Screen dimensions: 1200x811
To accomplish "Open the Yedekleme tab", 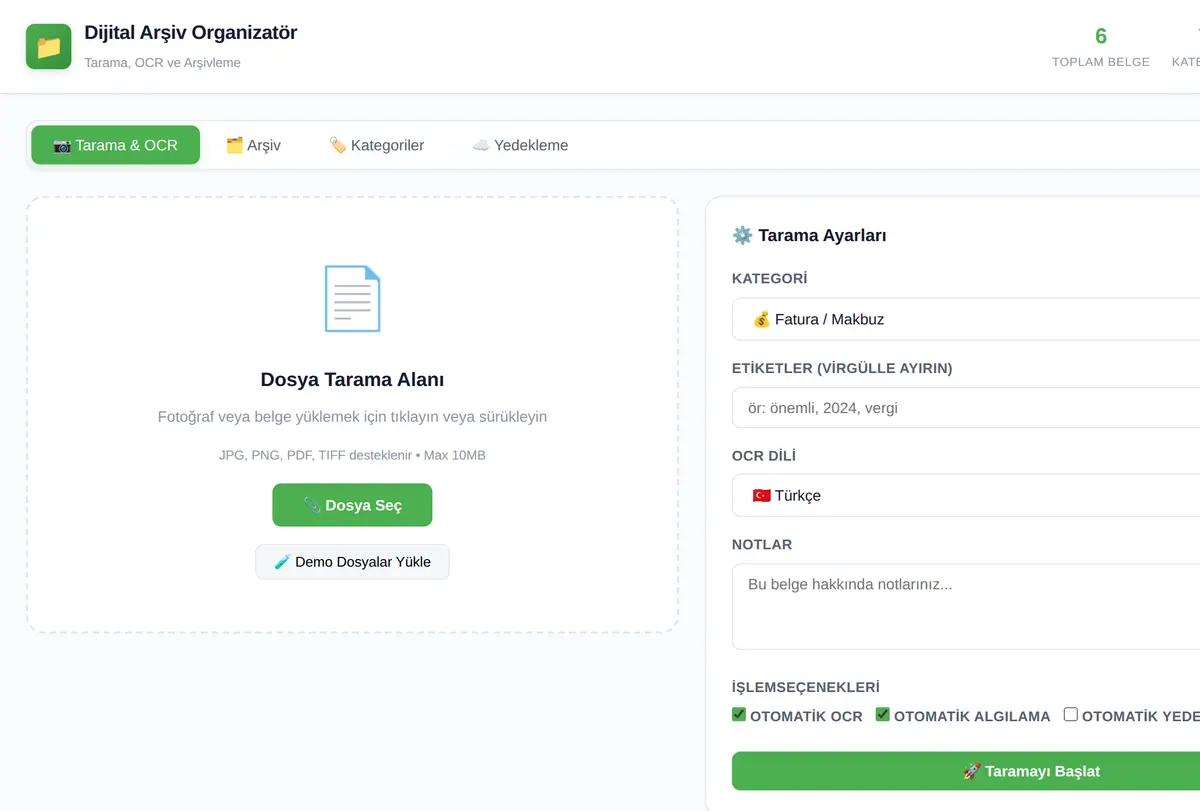I will [x=520, y=145].
